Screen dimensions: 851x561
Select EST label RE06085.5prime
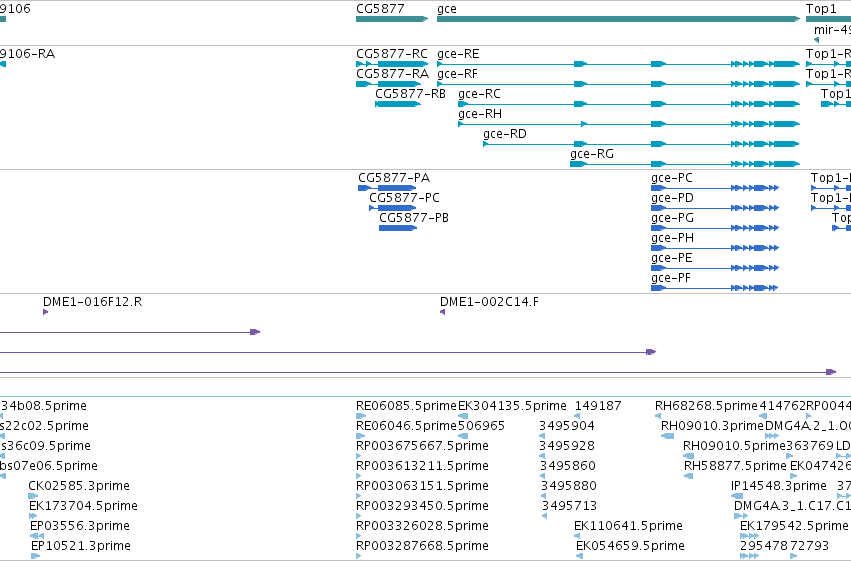tap(406, 406)
